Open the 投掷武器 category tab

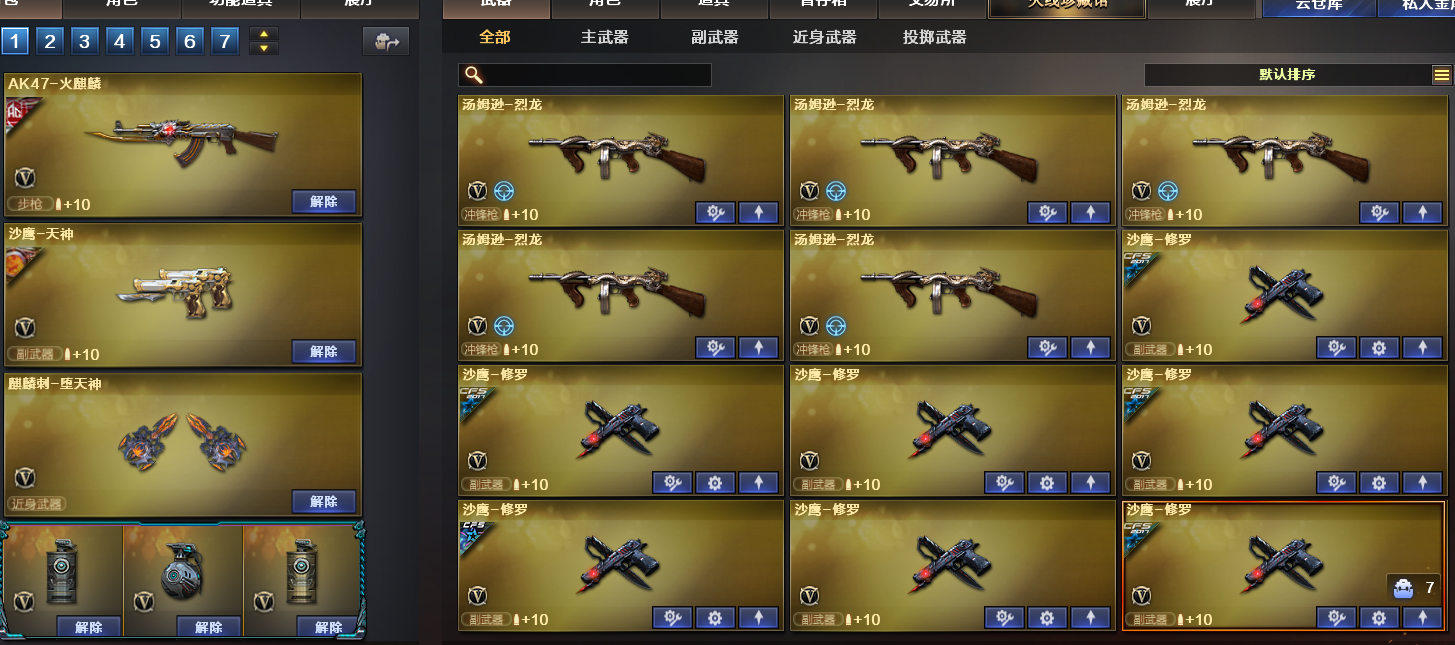point(935,37)
